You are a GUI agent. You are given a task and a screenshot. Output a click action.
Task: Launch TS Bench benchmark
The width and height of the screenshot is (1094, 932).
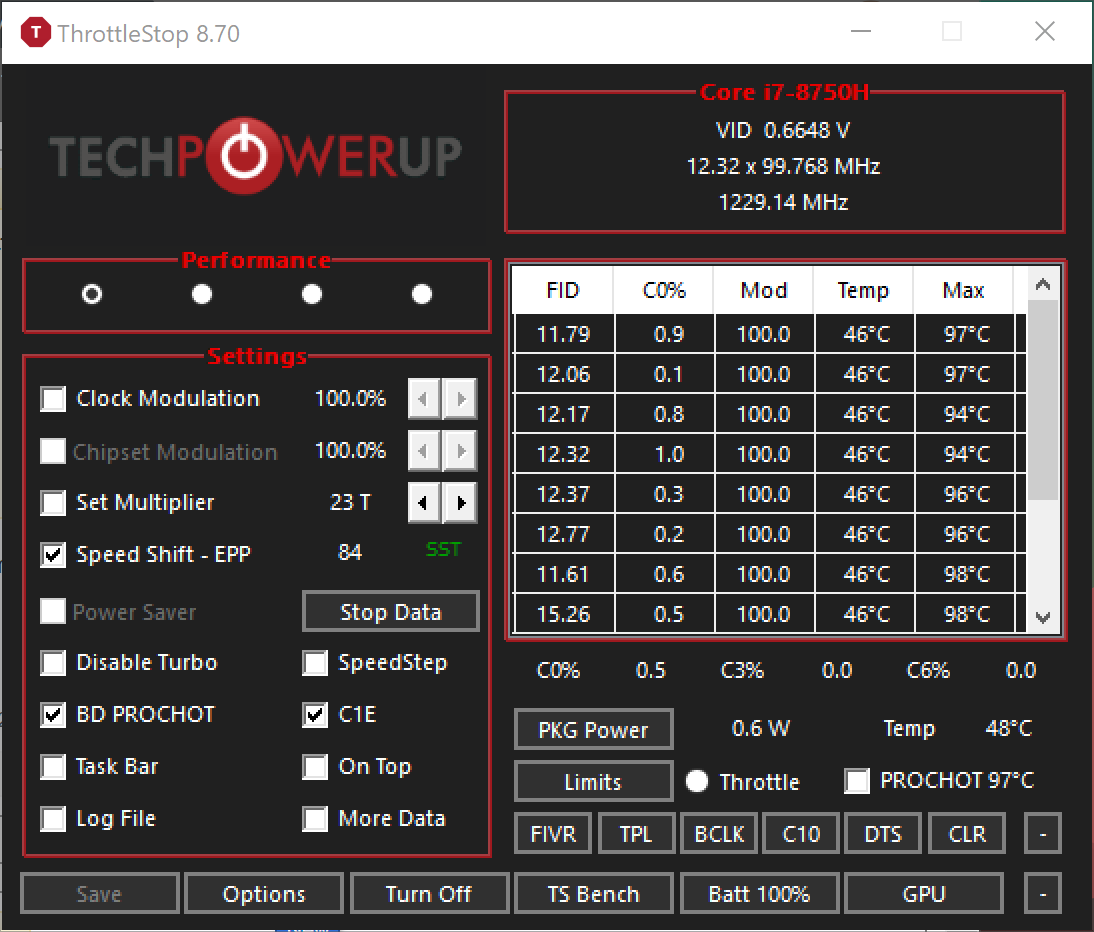click(x=593, y=894)
